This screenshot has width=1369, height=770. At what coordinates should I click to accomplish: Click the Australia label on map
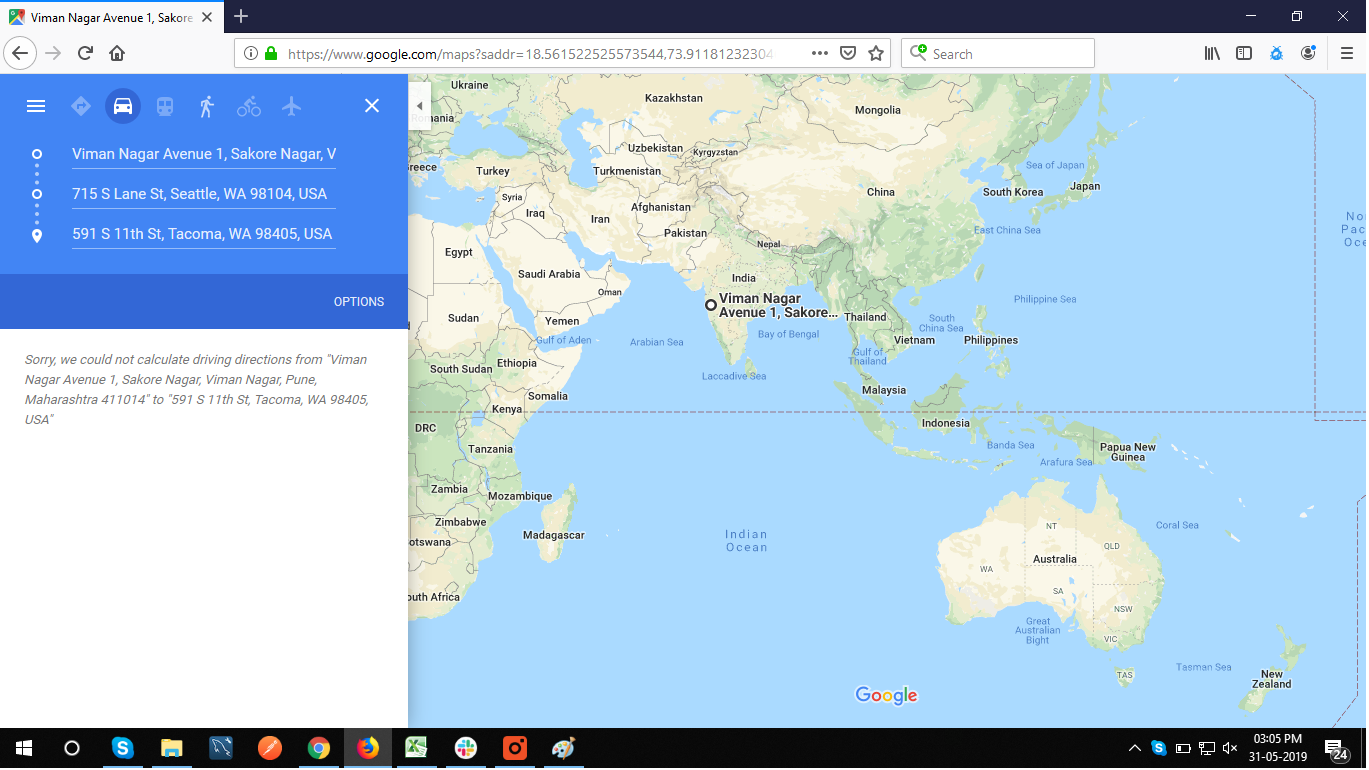[1055, 559]
